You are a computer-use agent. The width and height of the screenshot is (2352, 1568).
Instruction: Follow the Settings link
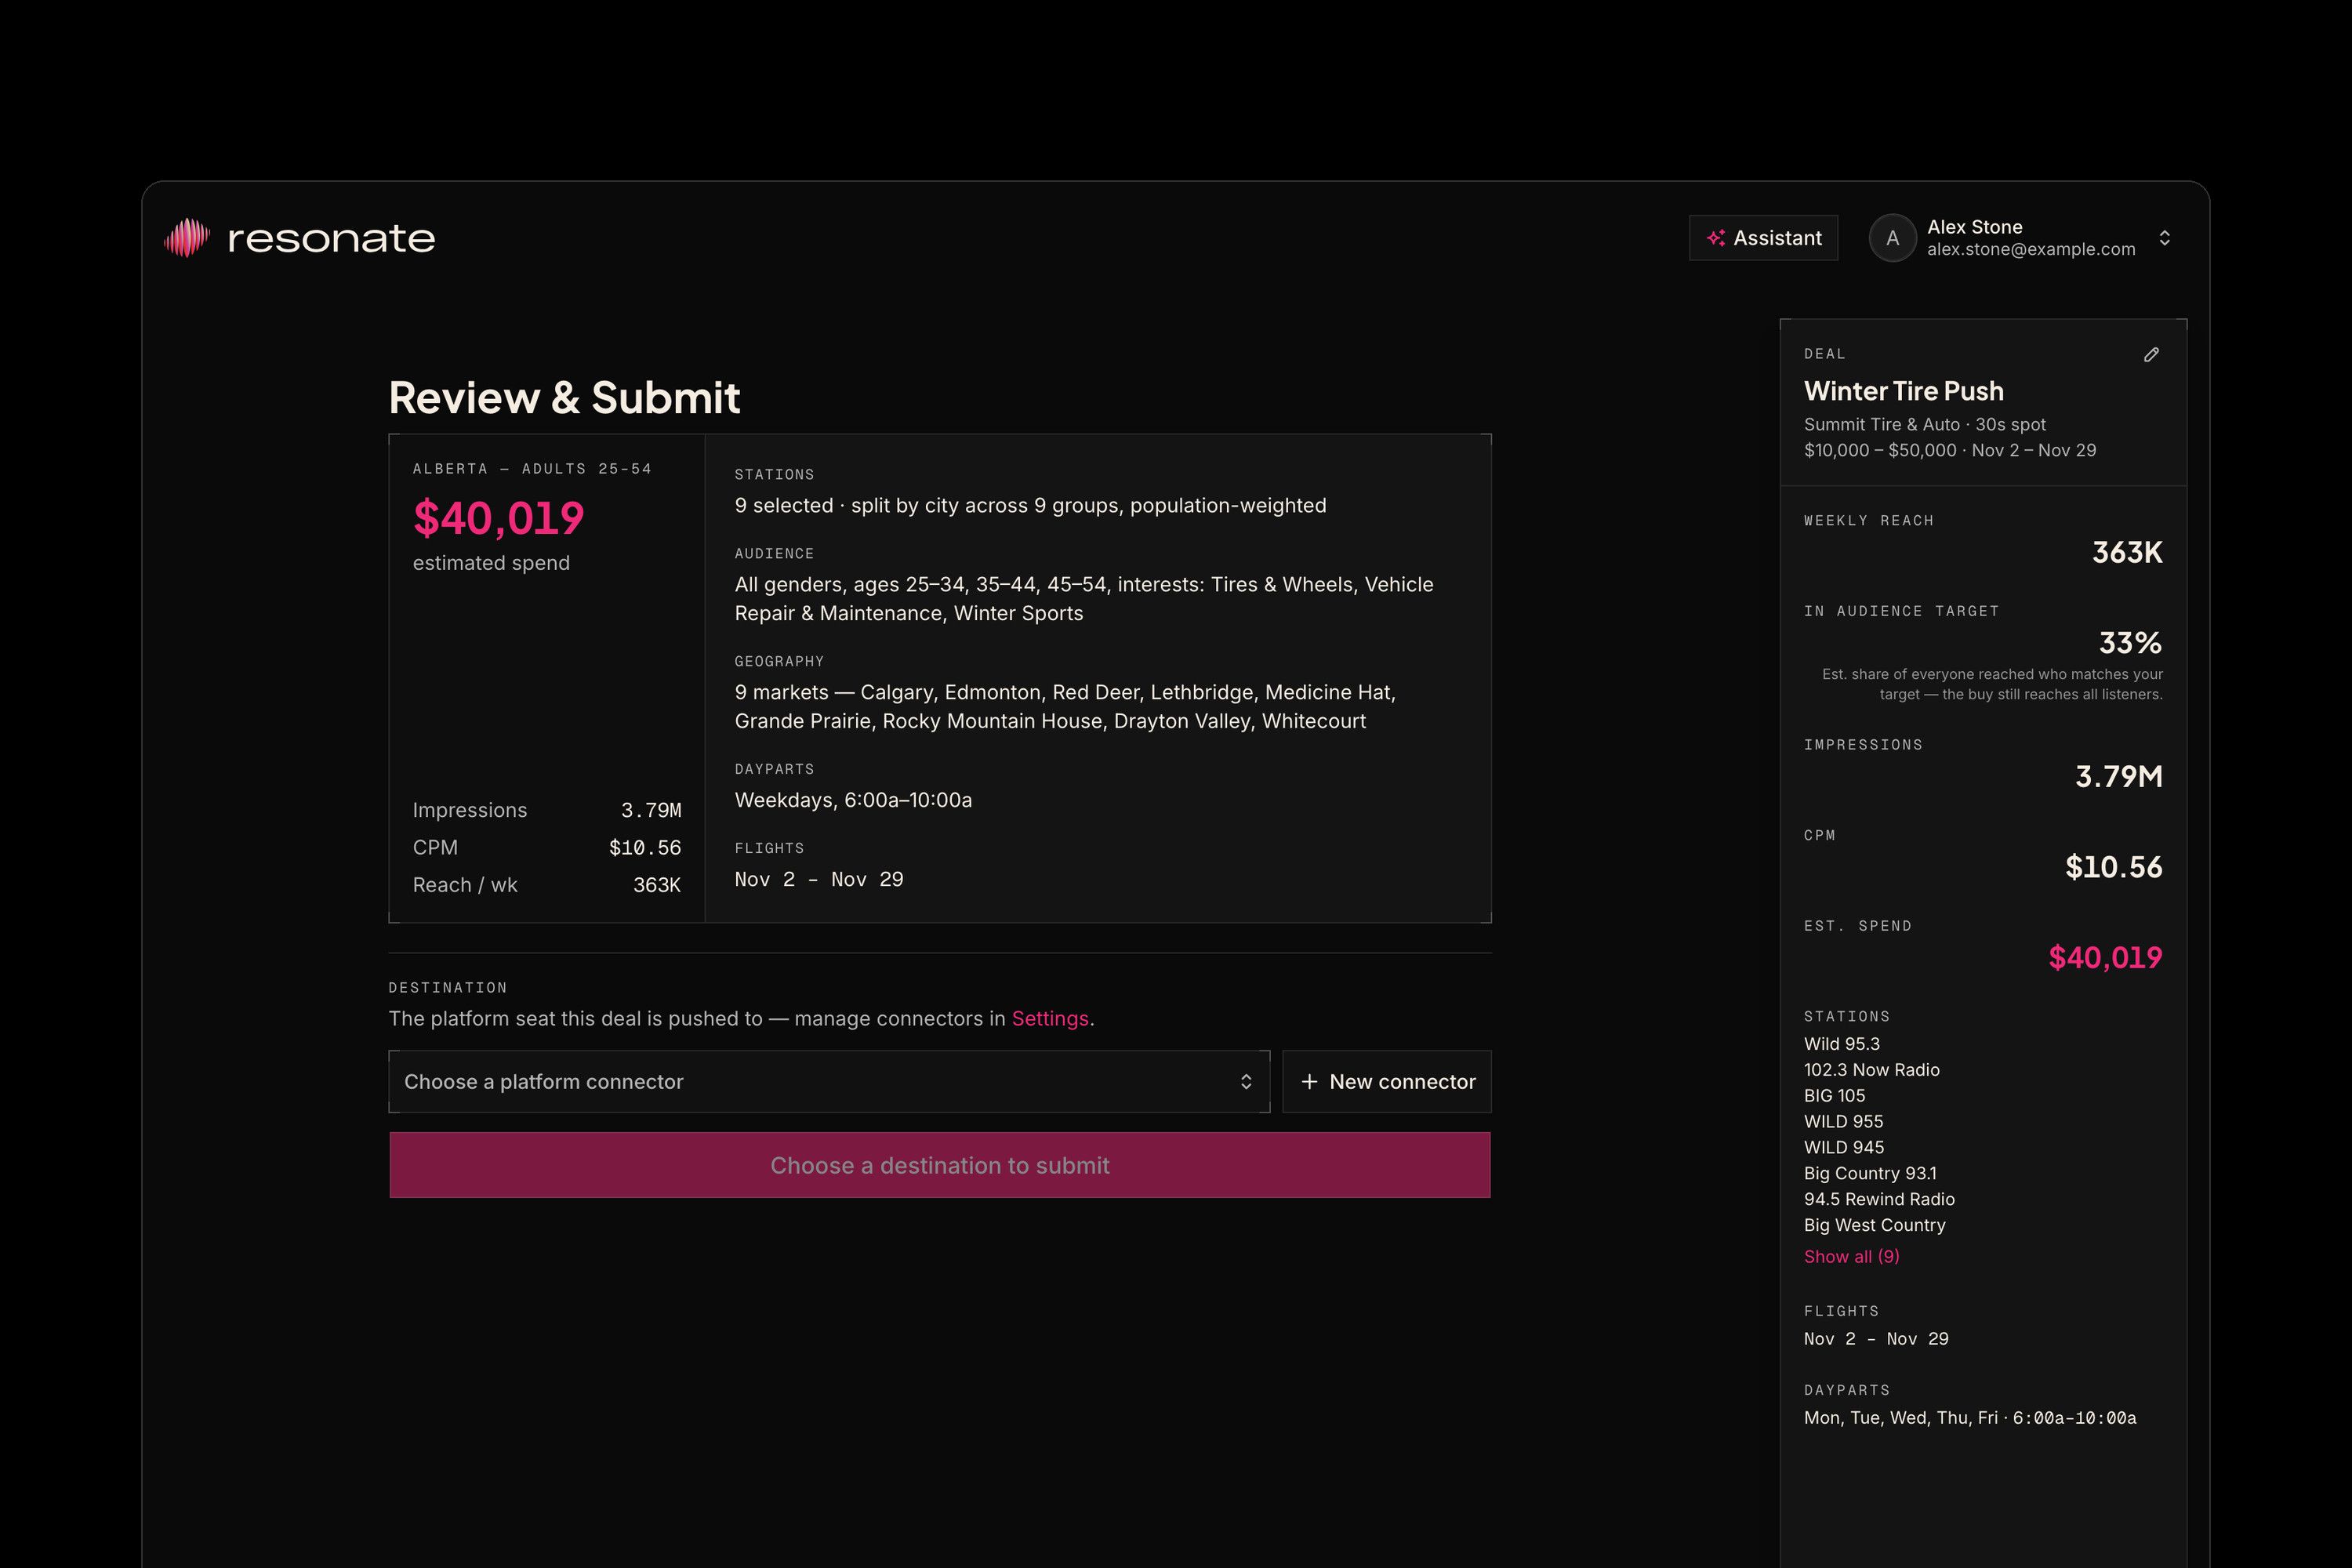click(x=1050, y=1018)
